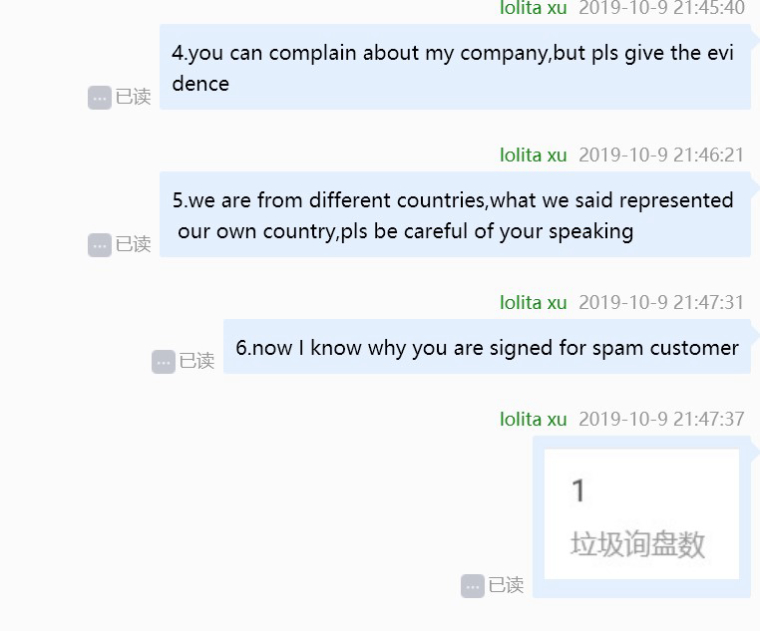Screen dimensions: 760x631
Task: Click sender name lolita xu at 21:47:31
Action: (x=533, y=302)
